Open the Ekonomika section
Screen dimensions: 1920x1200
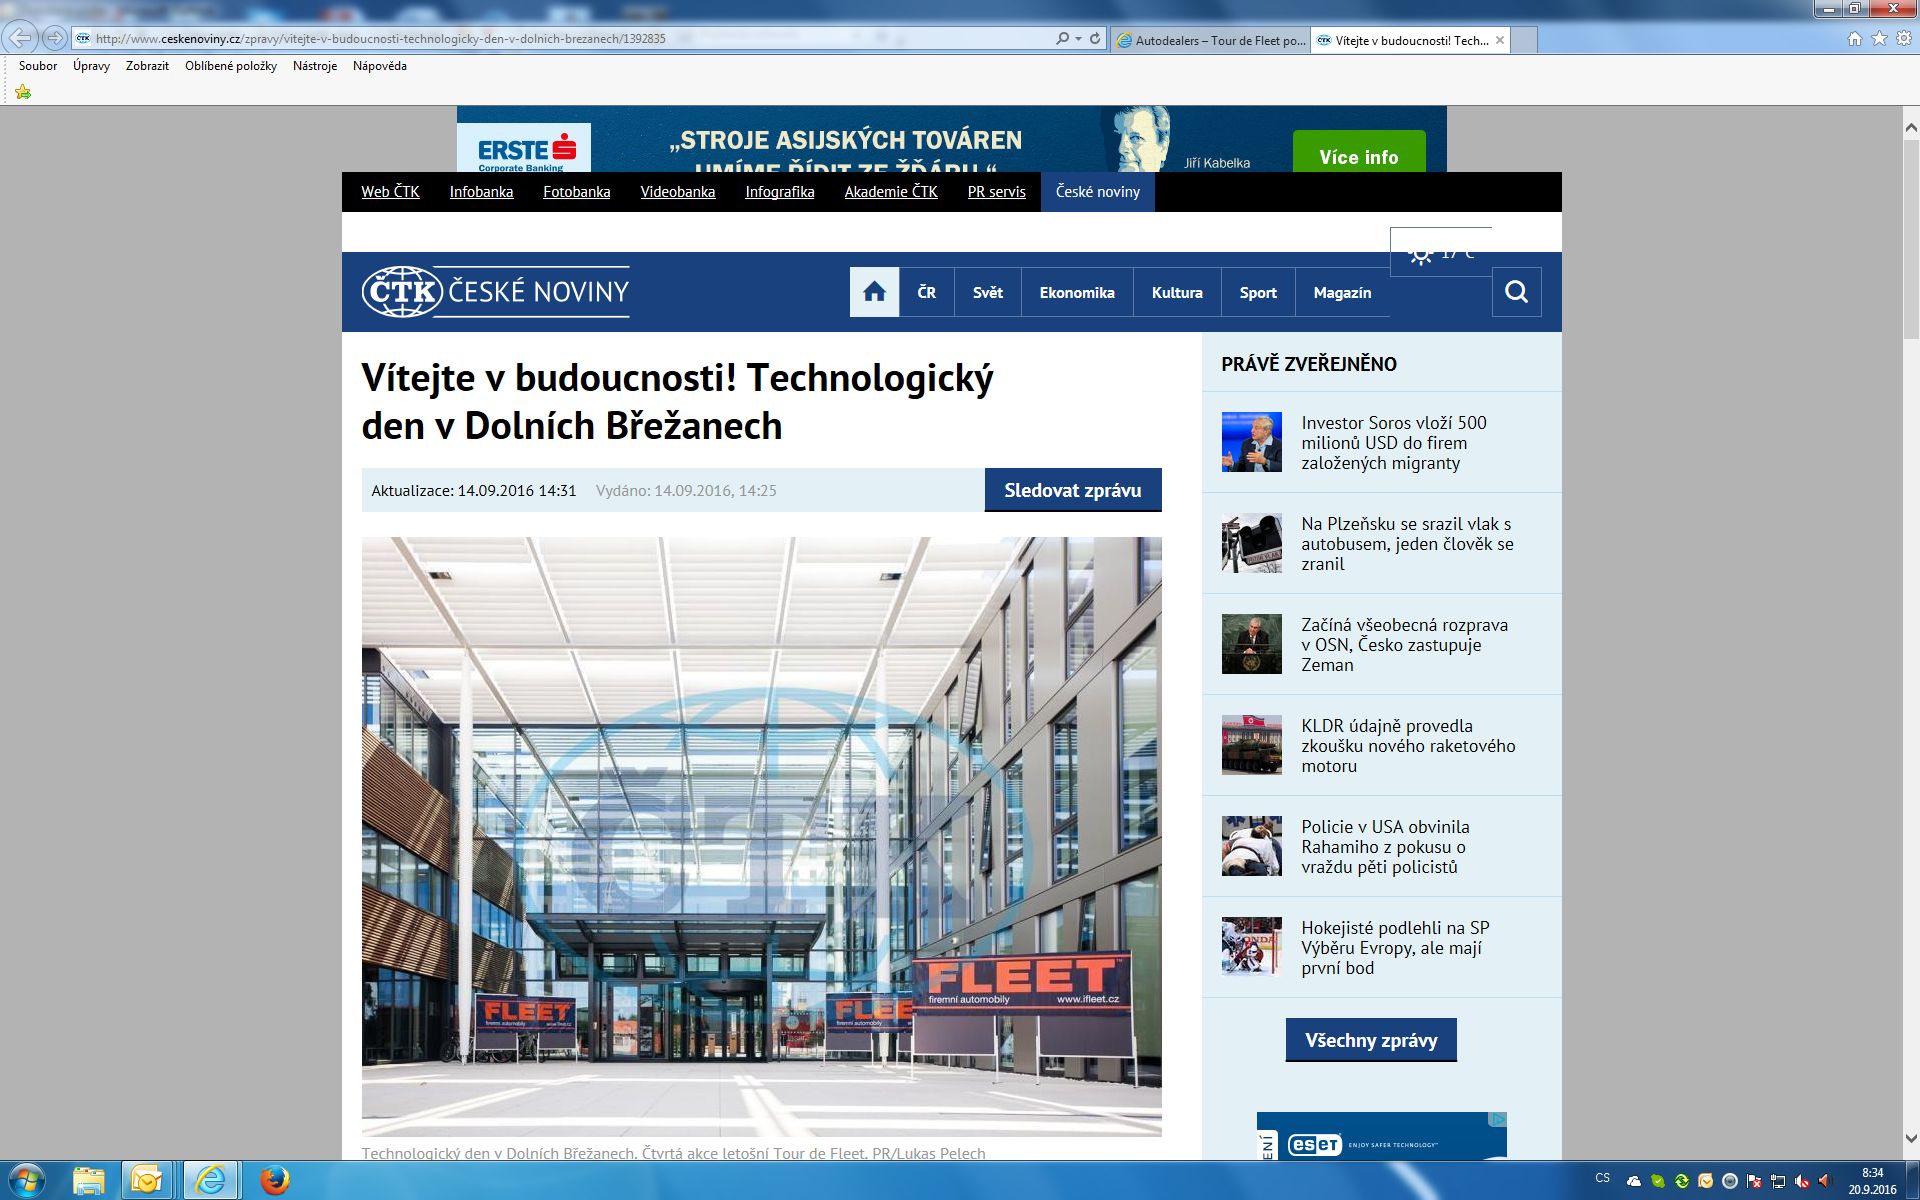tap(1077, 292)
